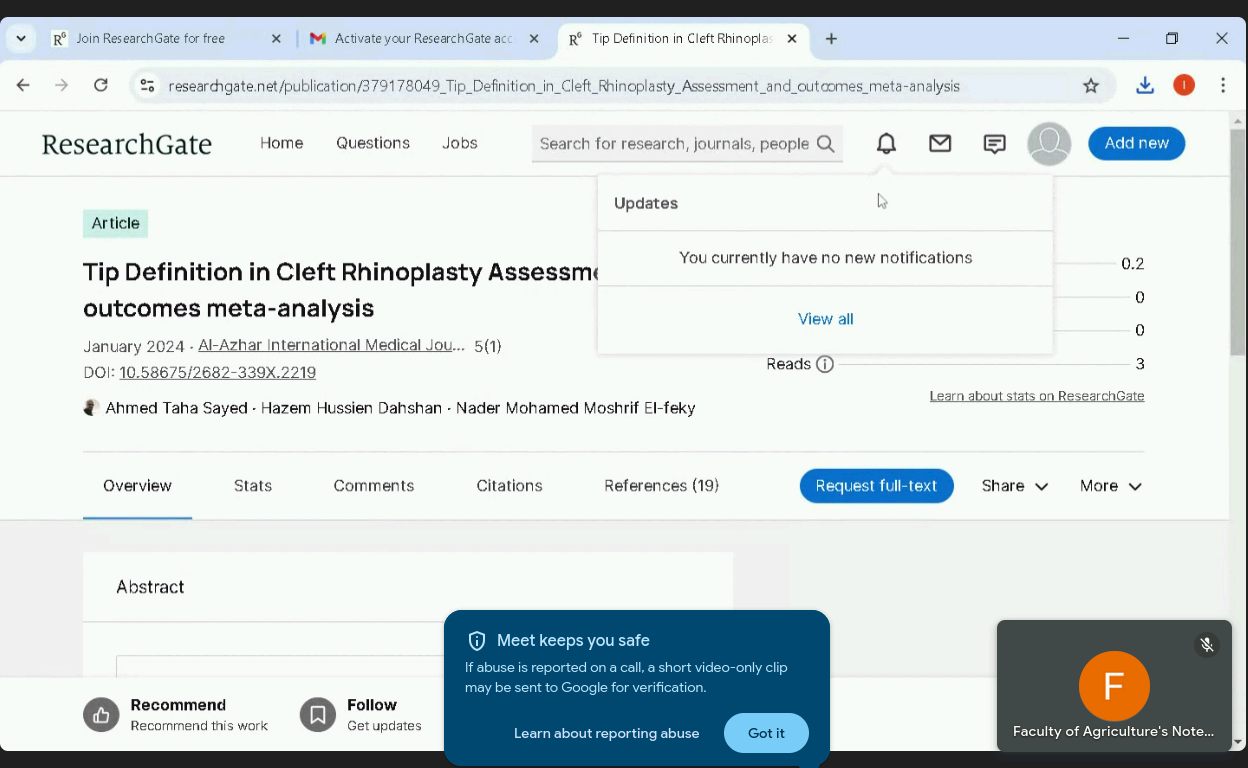View site information icon in address bar
The width and height of the screenshot is (1248, 768).
click(x=147, y=86)
